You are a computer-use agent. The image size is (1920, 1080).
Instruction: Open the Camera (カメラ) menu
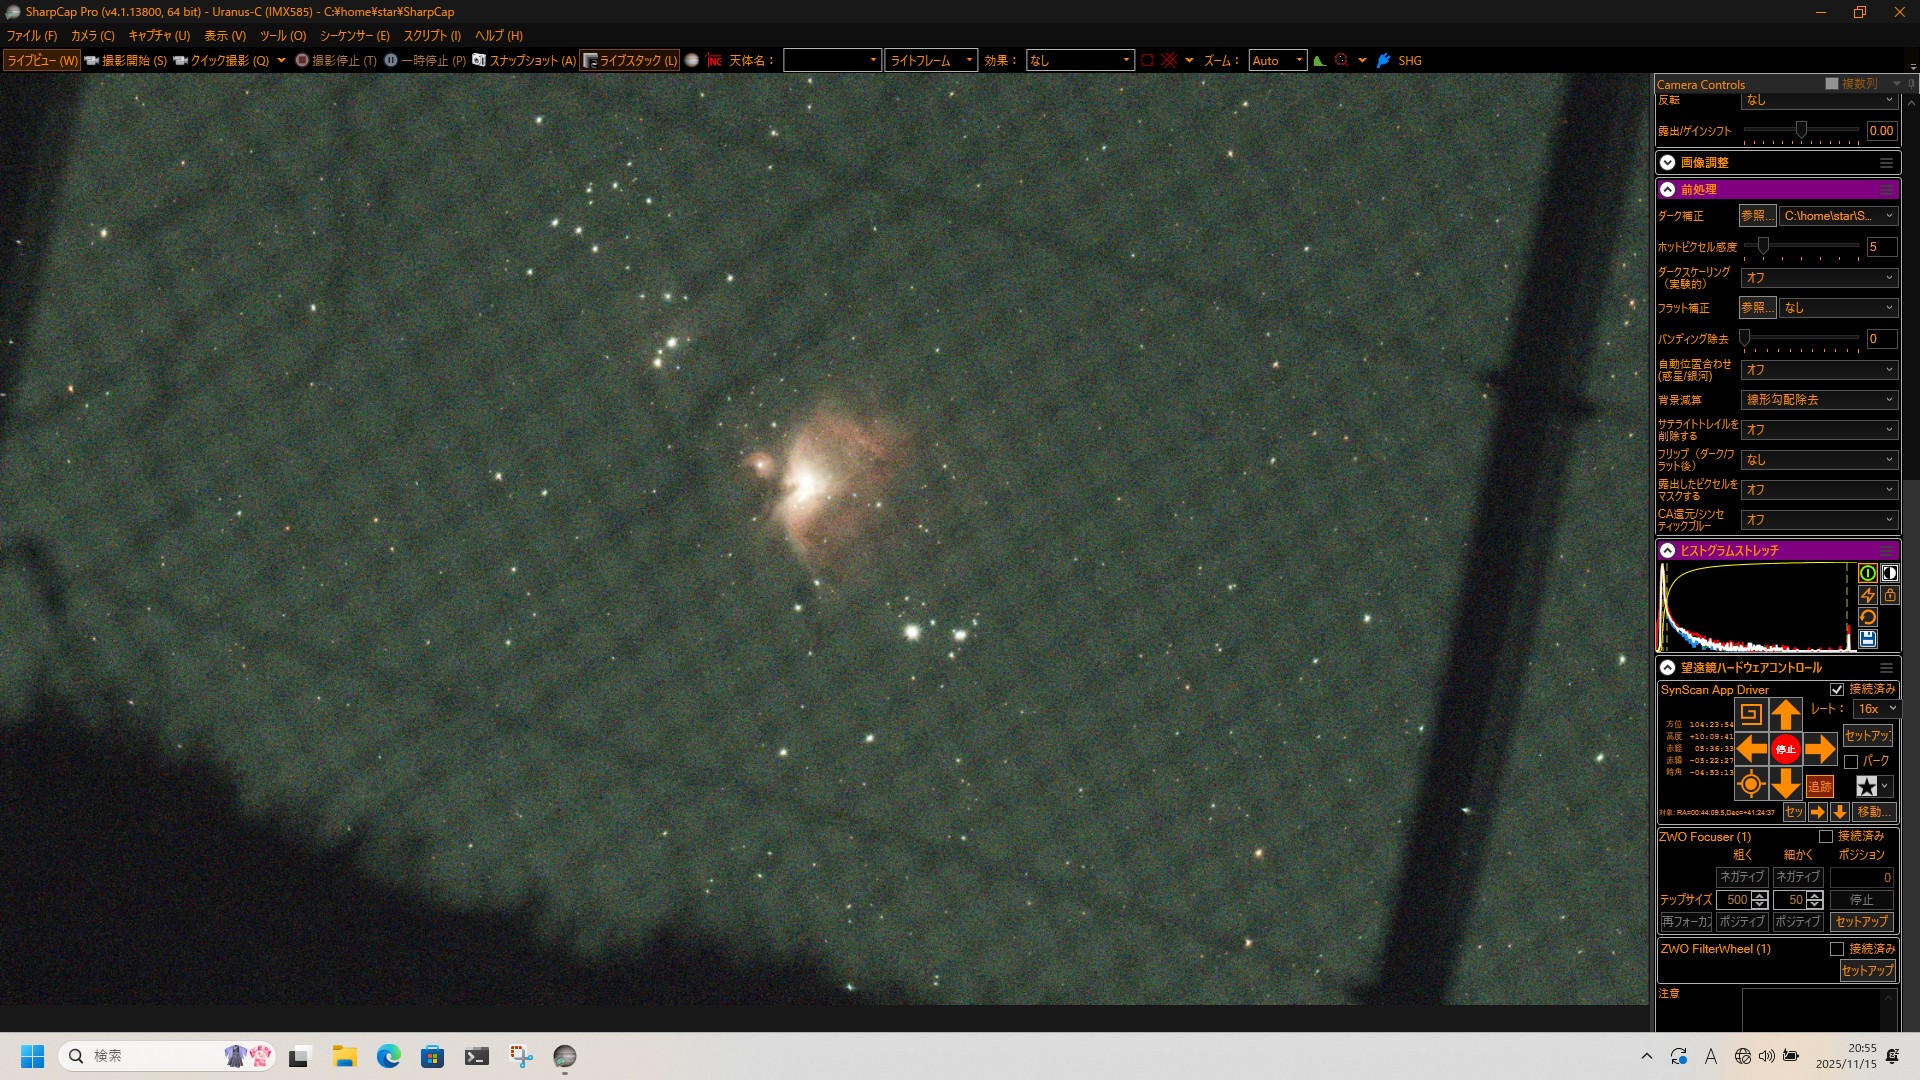[92, 35]
